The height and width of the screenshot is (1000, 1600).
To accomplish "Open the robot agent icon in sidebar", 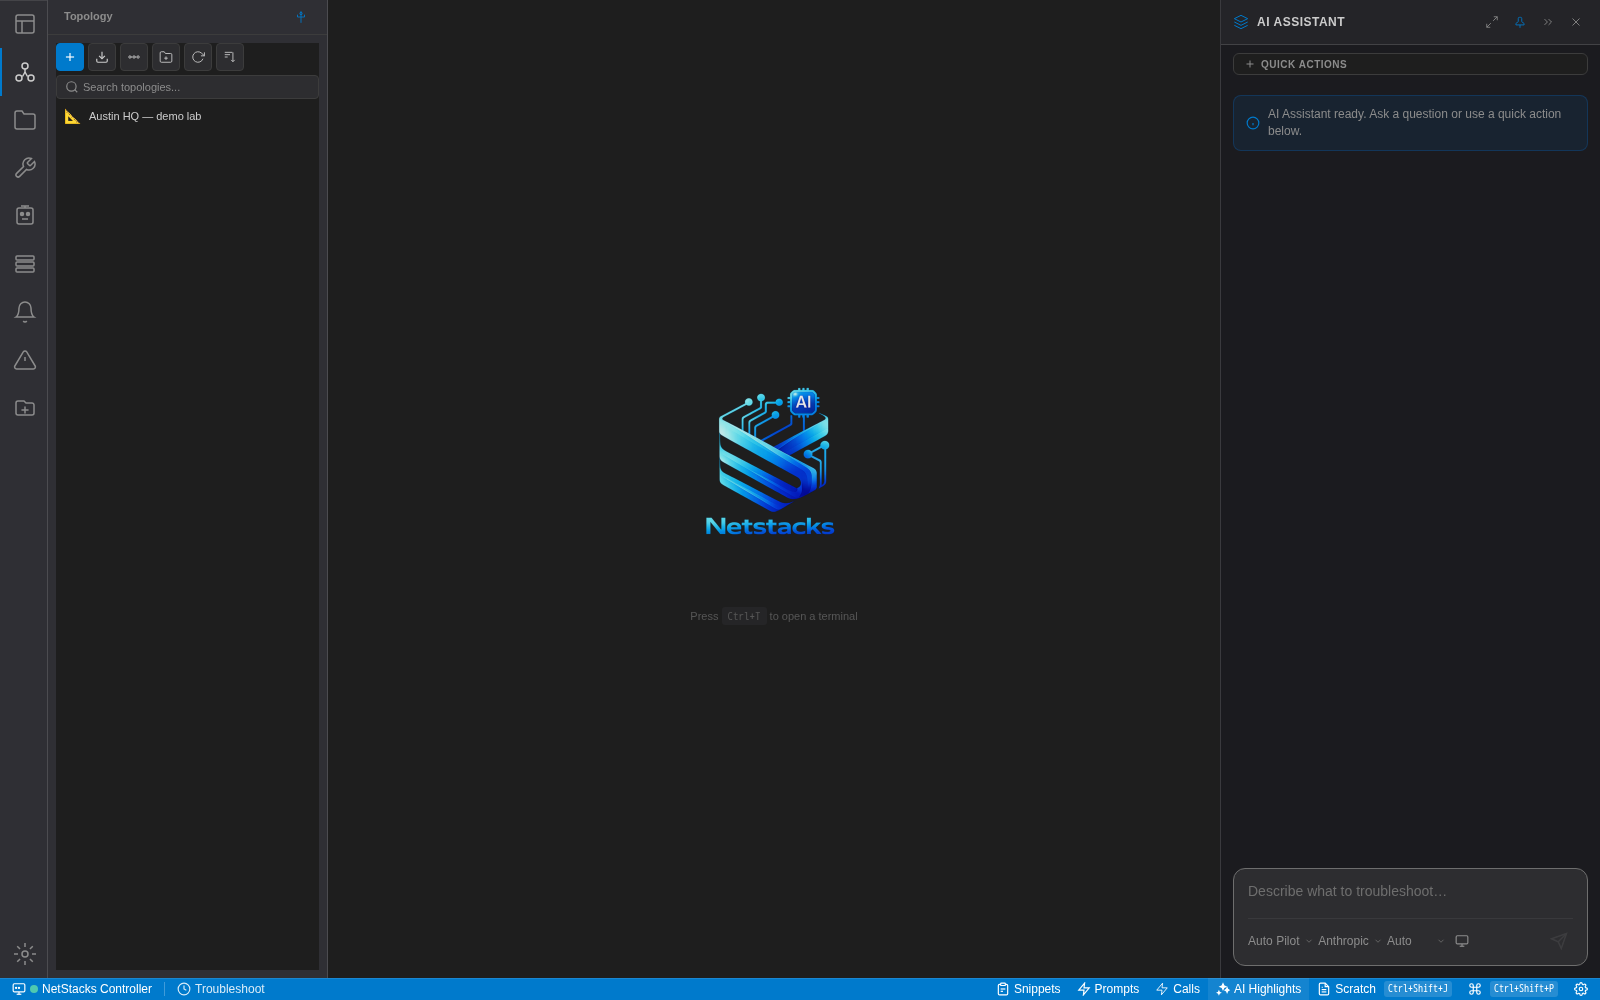I will click(x=25, y=216).
